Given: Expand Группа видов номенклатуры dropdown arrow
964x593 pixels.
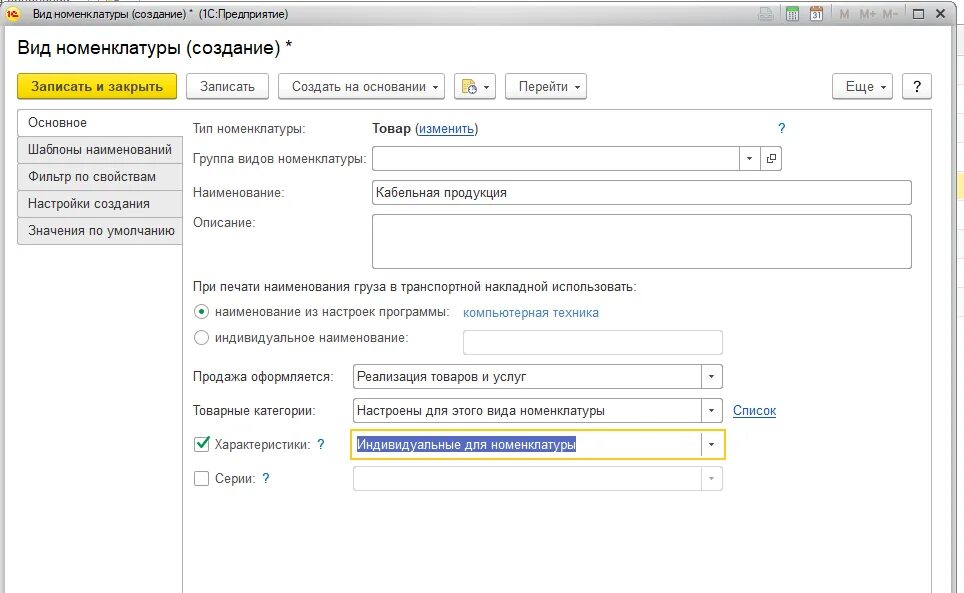Looking at the screenshot, I should pyautogui.click(x=749, y=159).
